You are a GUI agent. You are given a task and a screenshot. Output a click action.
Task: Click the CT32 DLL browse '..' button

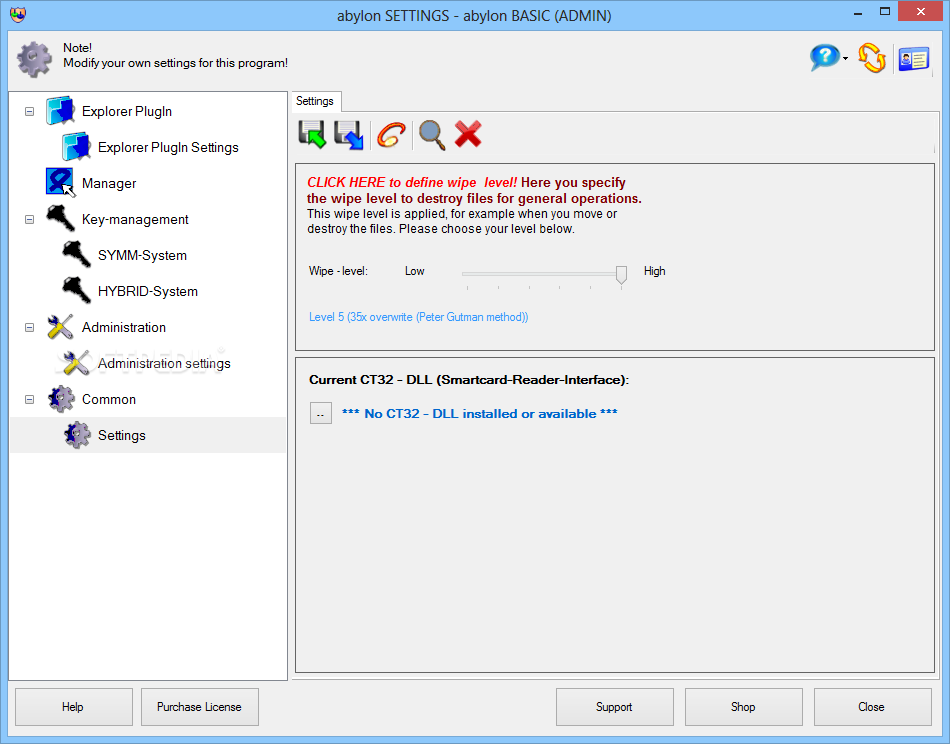point(321,413)
